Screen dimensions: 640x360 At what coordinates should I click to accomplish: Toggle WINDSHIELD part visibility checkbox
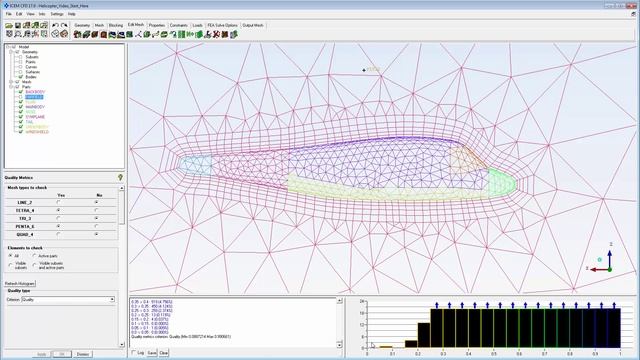[20, 132]
